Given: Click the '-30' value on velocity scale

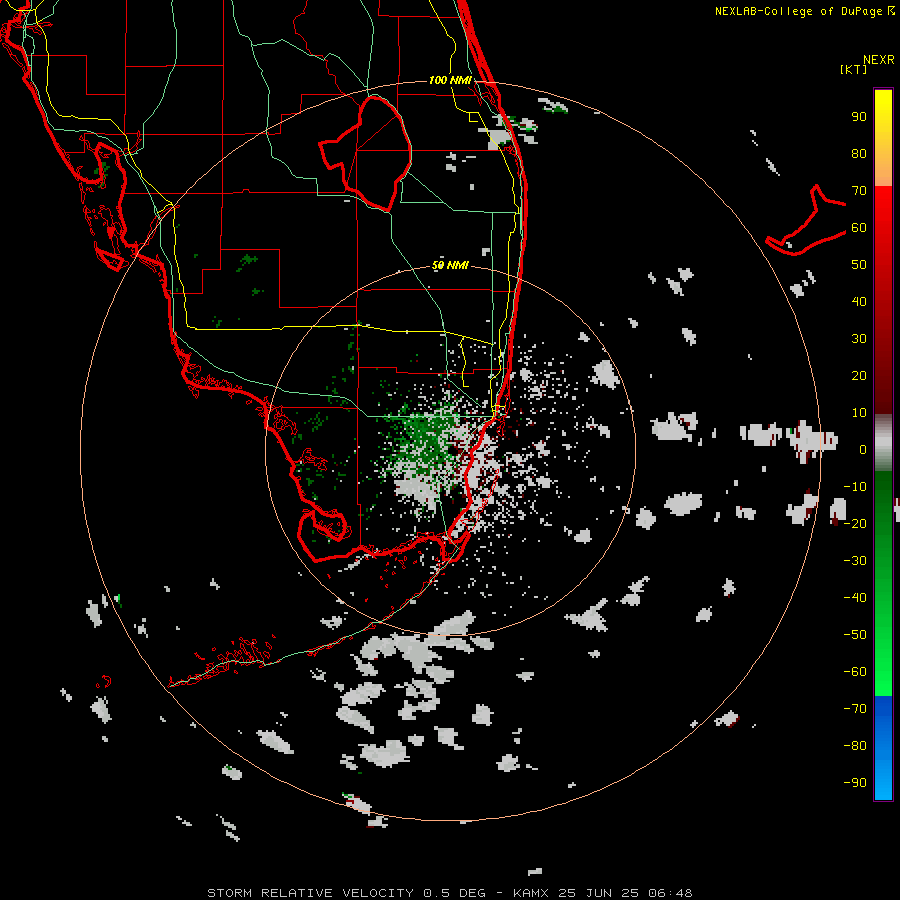Looking at the screenshot, I should [855, 561].
